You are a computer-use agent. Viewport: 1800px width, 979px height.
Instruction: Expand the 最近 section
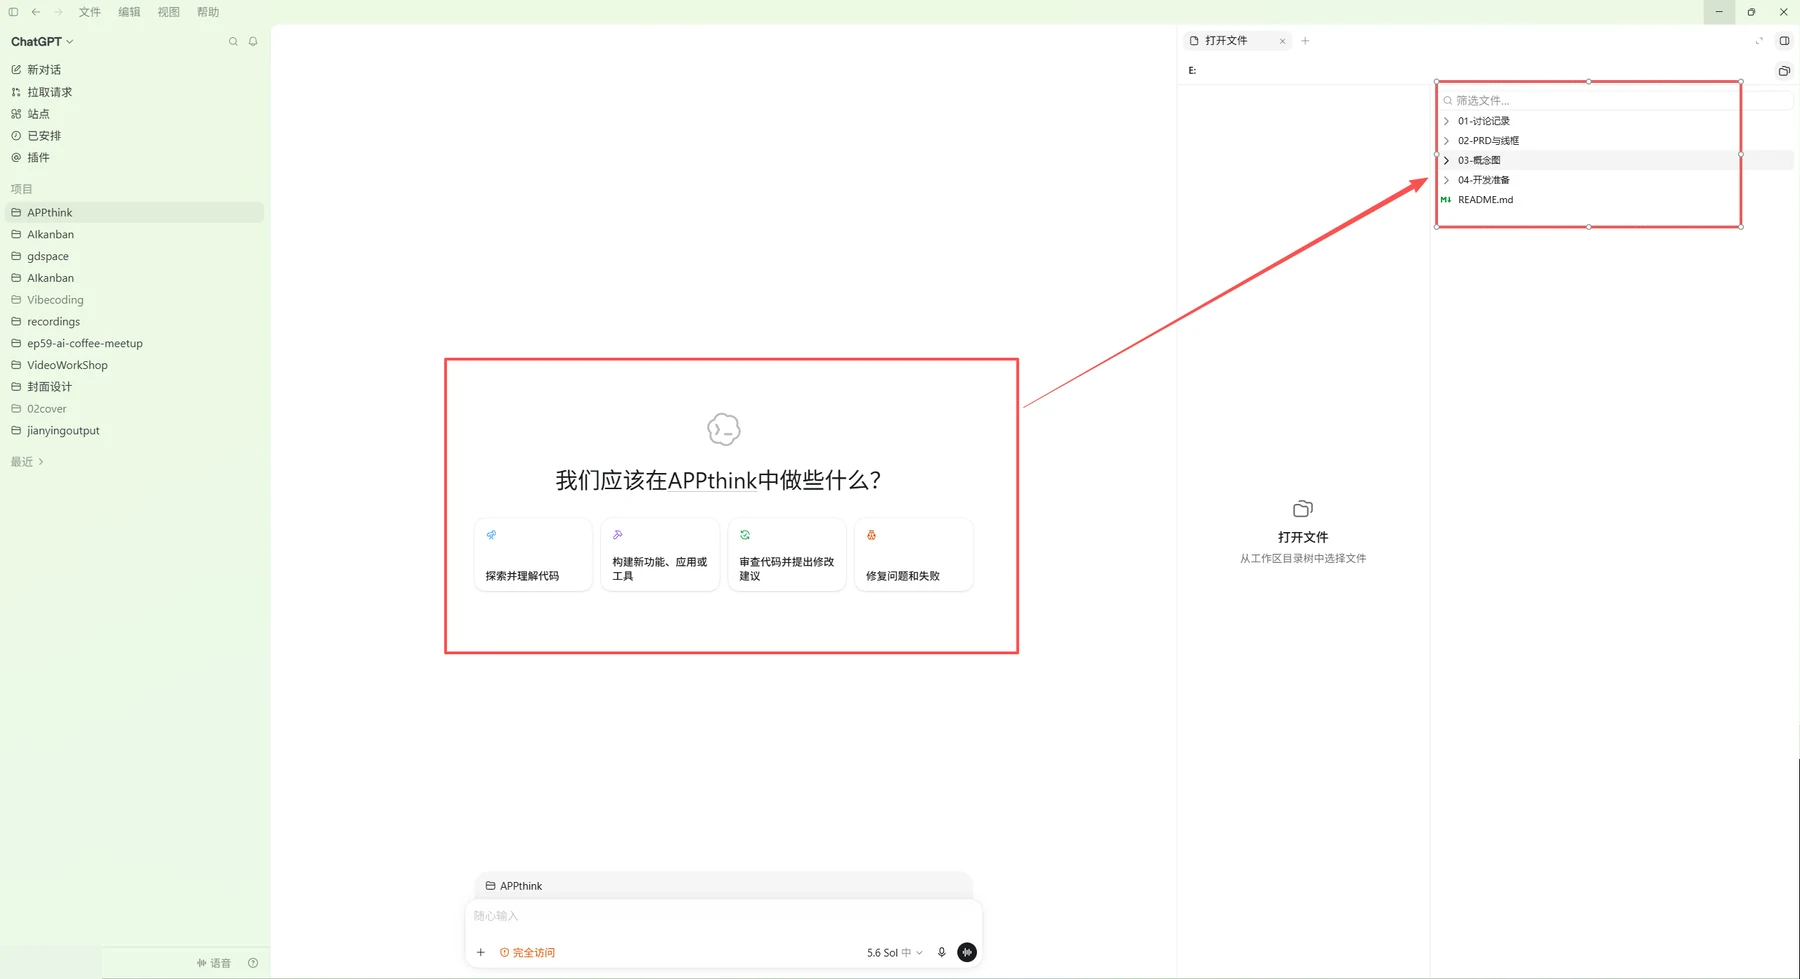pyautogui.click(x=27, y=462)
